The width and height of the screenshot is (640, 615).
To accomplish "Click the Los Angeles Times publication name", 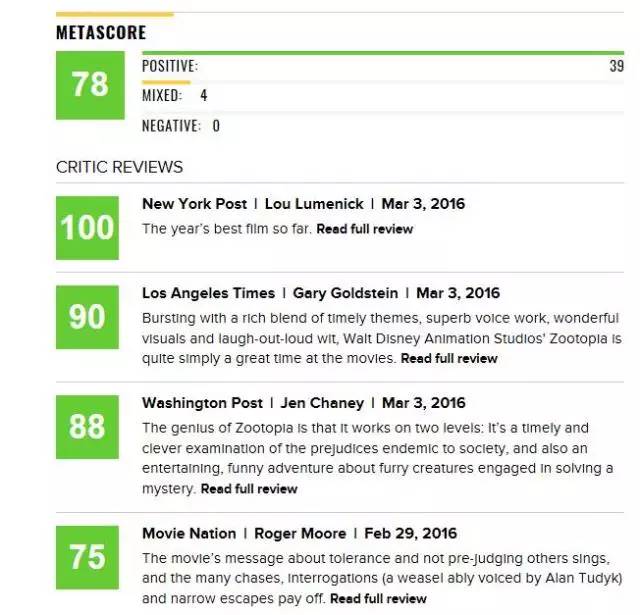I will coord(208,293).
